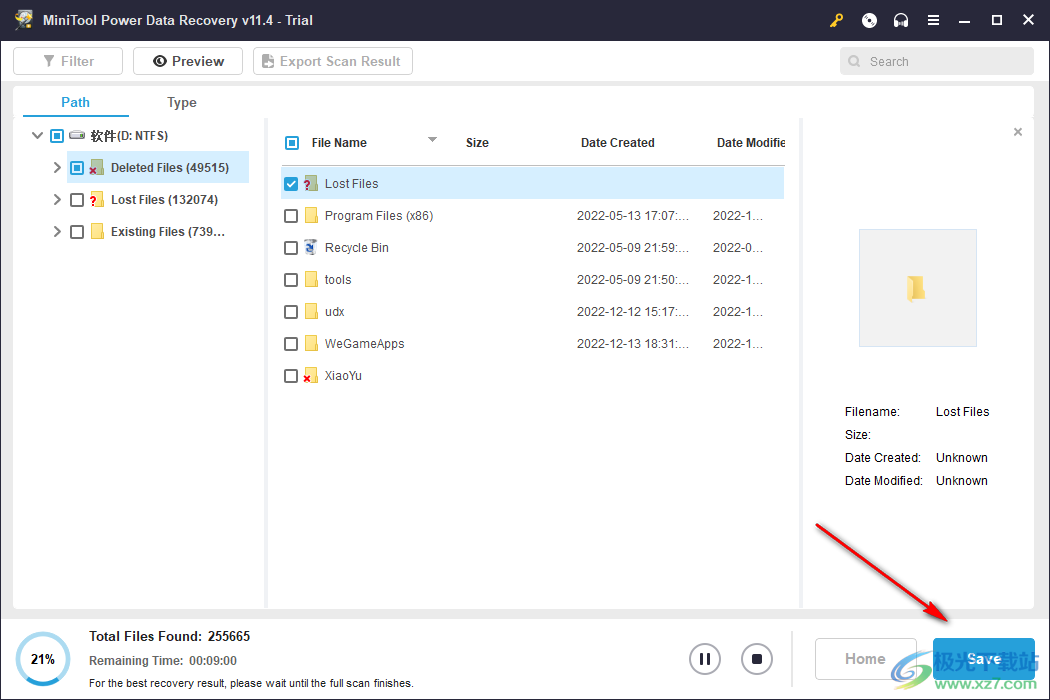
Task: Go back with the Home button
Action: [x=865, y=658]
